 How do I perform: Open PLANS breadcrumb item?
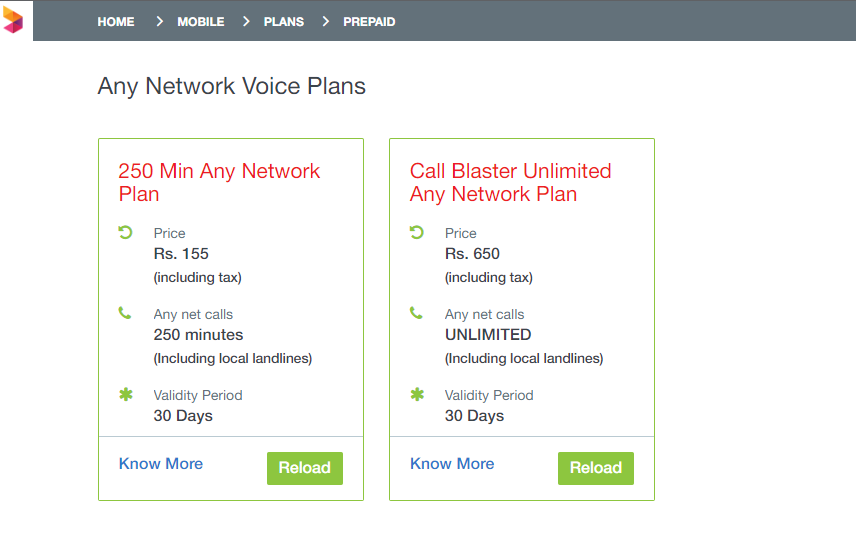tap(284, 22)
